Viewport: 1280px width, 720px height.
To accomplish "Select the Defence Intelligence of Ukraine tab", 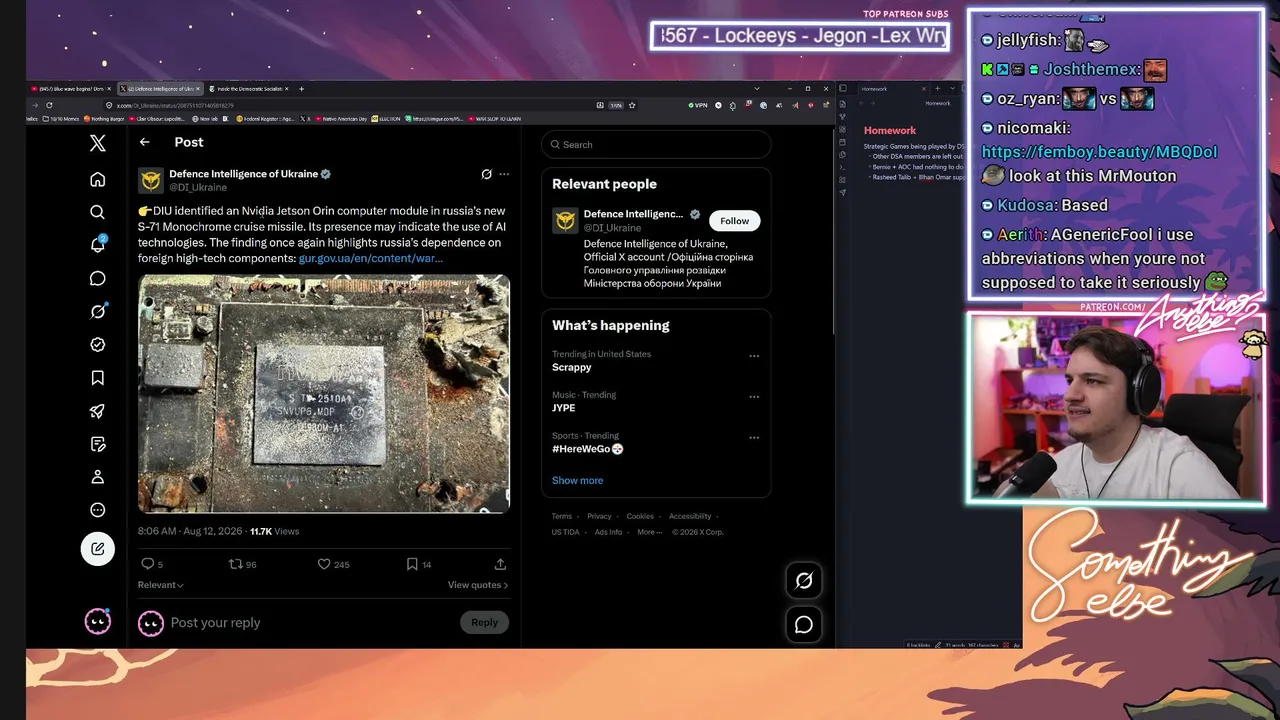I will click(x=159, y=89).
